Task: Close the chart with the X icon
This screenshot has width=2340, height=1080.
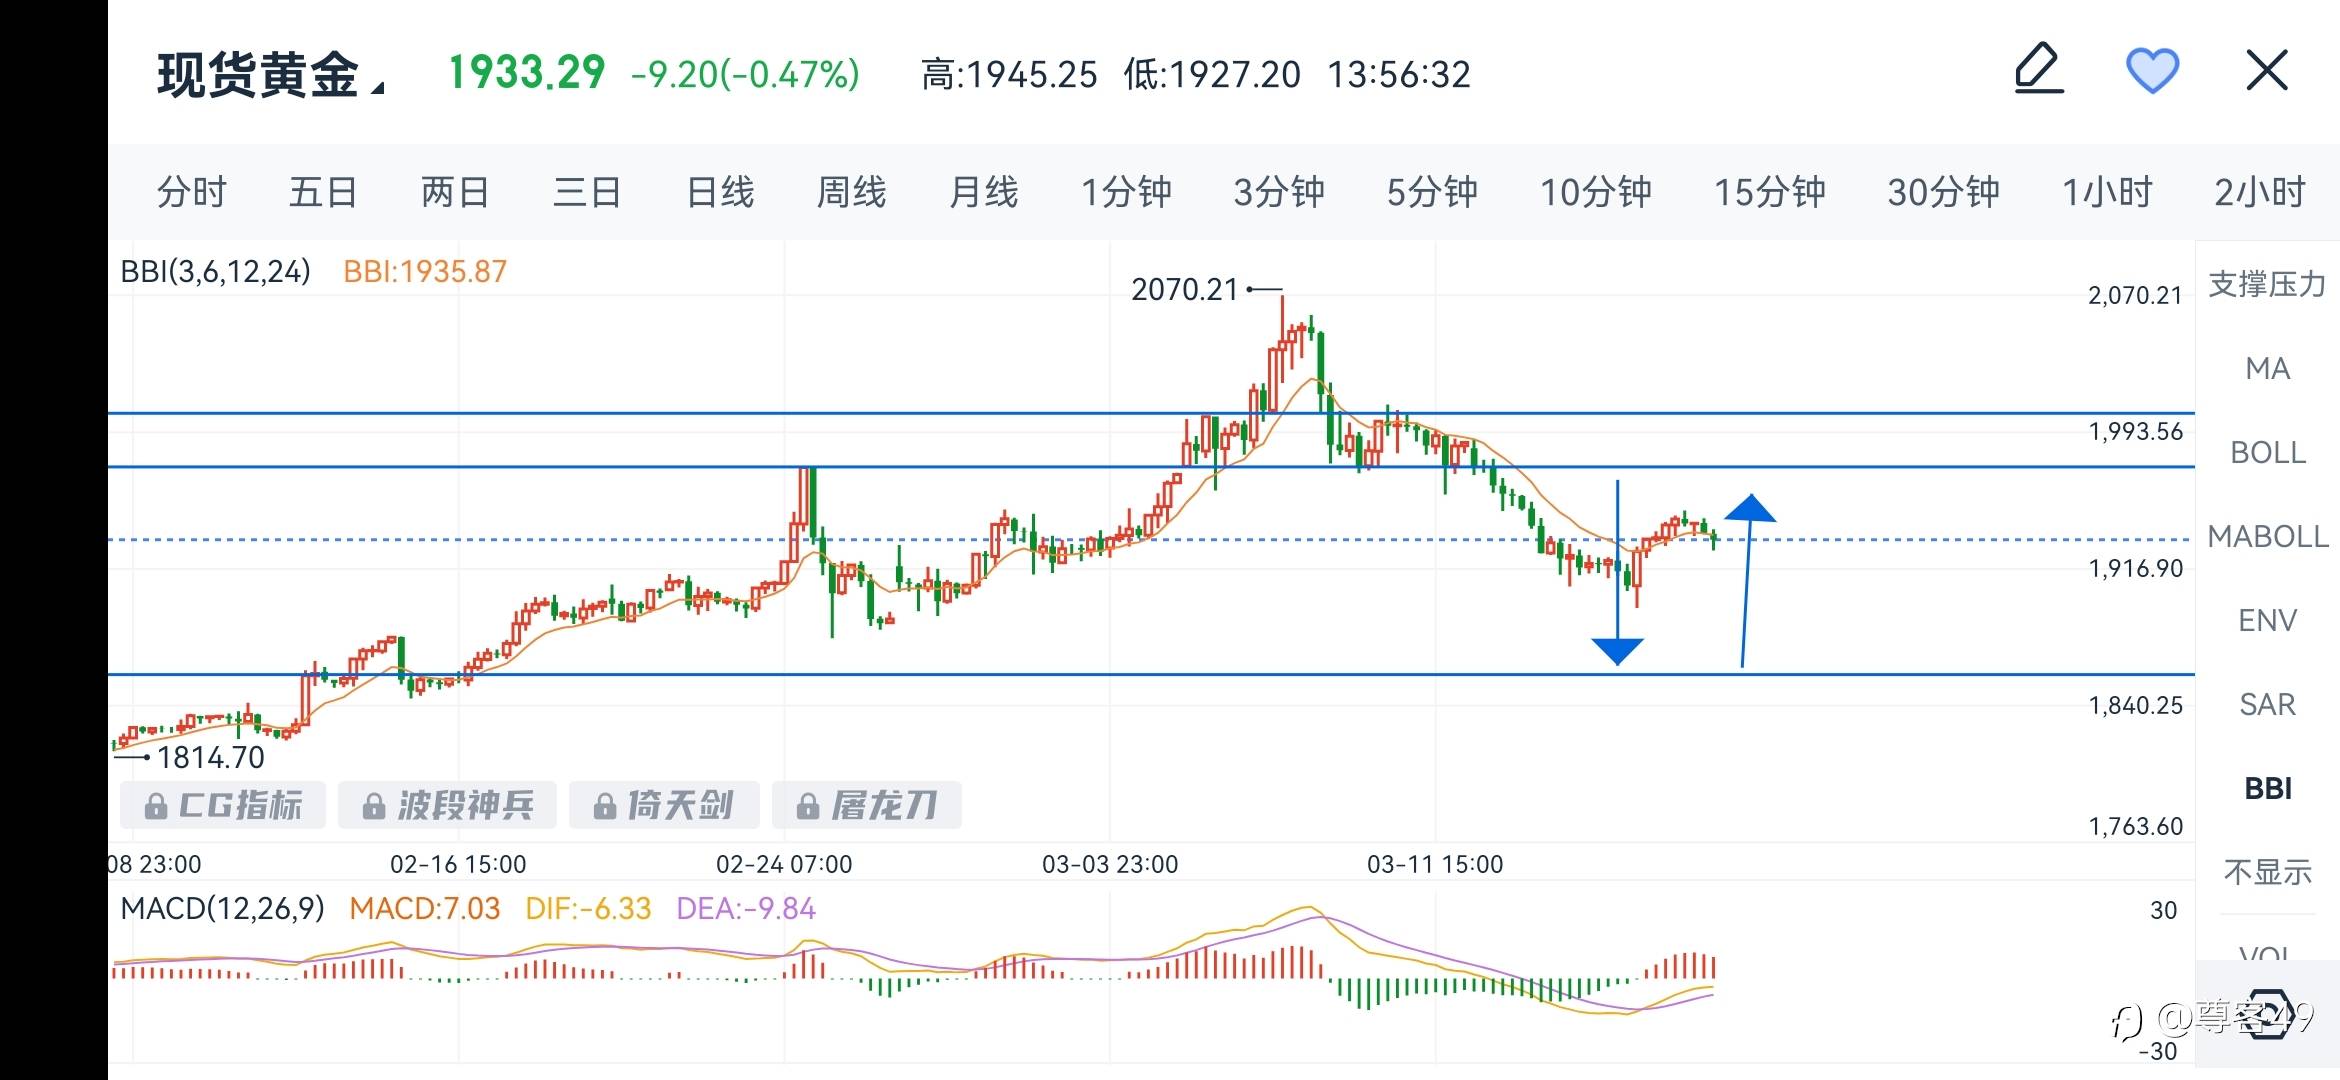Action: point(2267,71)
